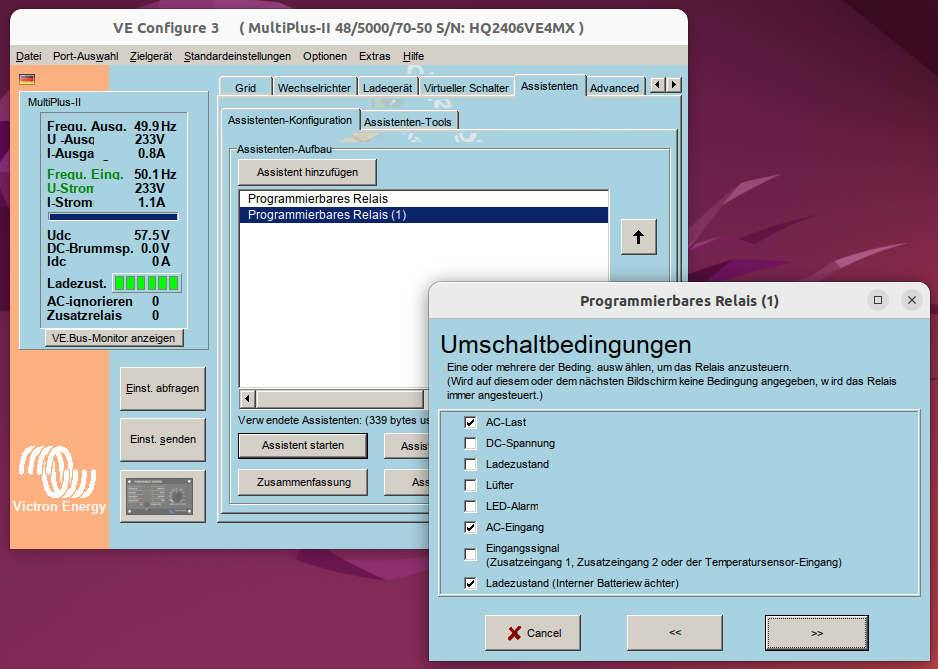Switch to the Virtueller Schalter tab

466,87
